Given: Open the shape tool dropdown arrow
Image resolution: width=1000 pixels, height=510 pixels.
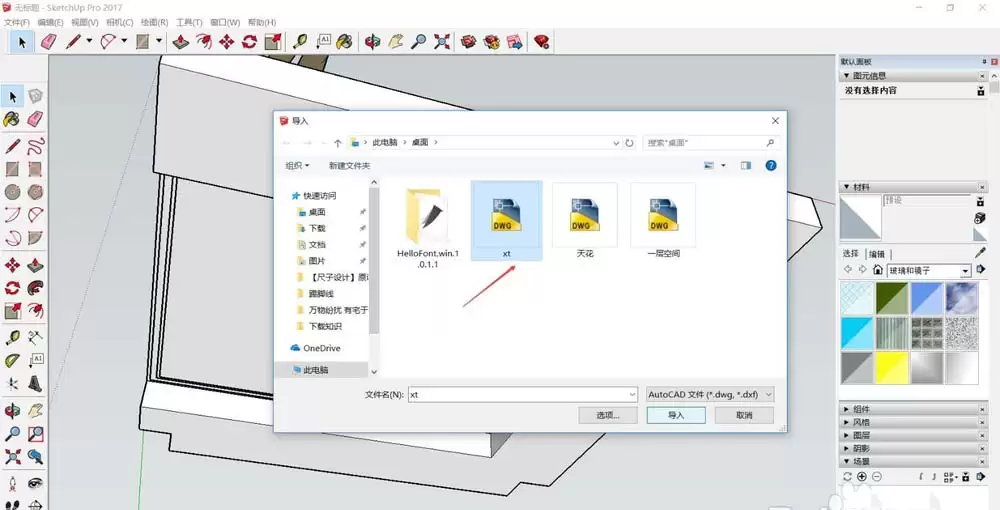Looking at the screenshot, I should pos(159,41).
